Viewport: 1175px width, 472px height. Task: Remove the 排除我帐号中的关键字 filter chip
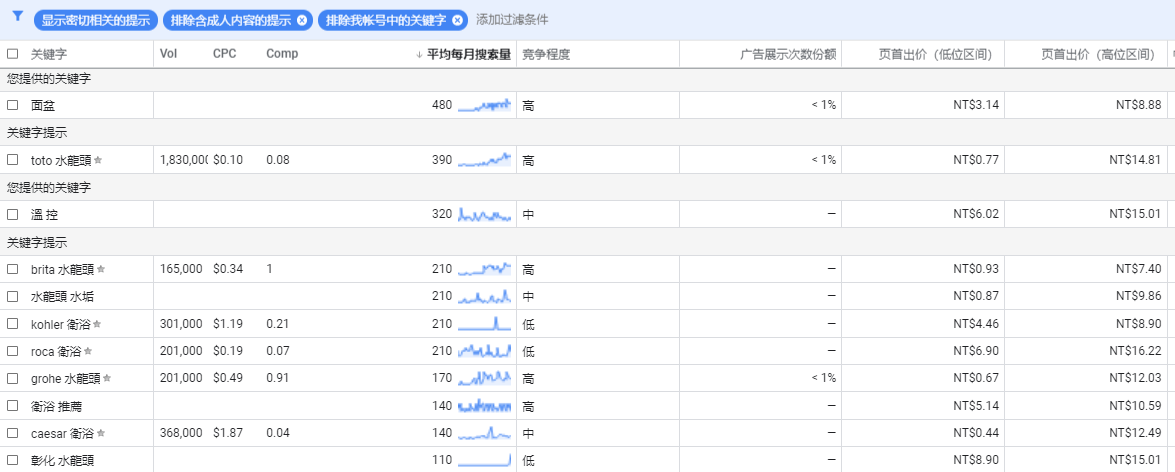click(x=457, y=20)
